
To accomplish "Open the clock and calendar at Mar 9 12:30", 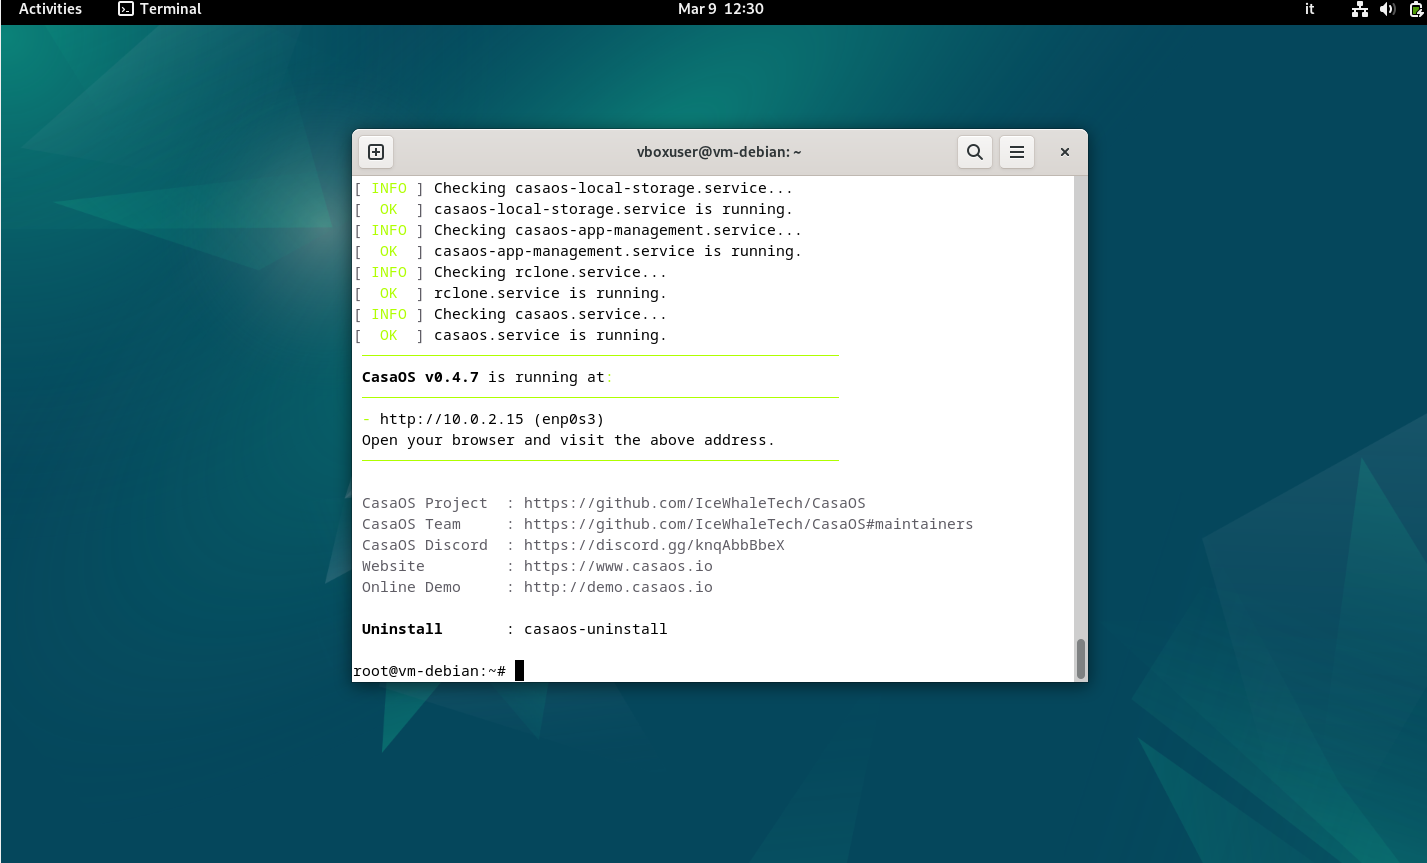I will tap(721, 9).
